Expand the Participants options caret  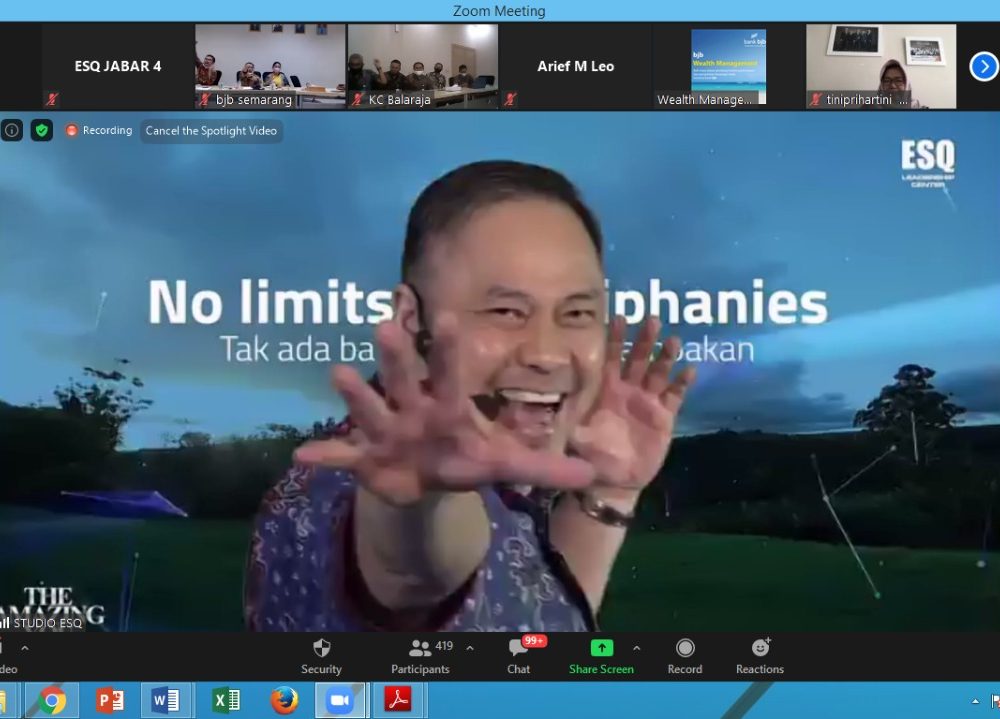(470, 648)
